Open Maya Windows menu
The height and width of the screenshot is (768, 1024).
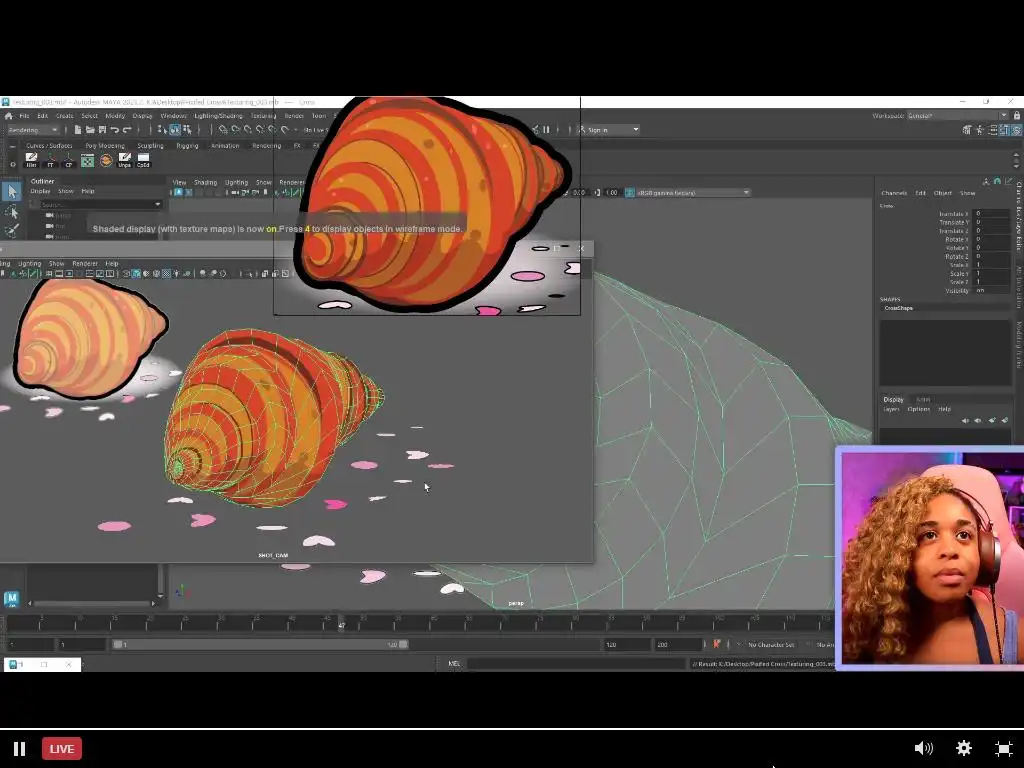(174, 116)
